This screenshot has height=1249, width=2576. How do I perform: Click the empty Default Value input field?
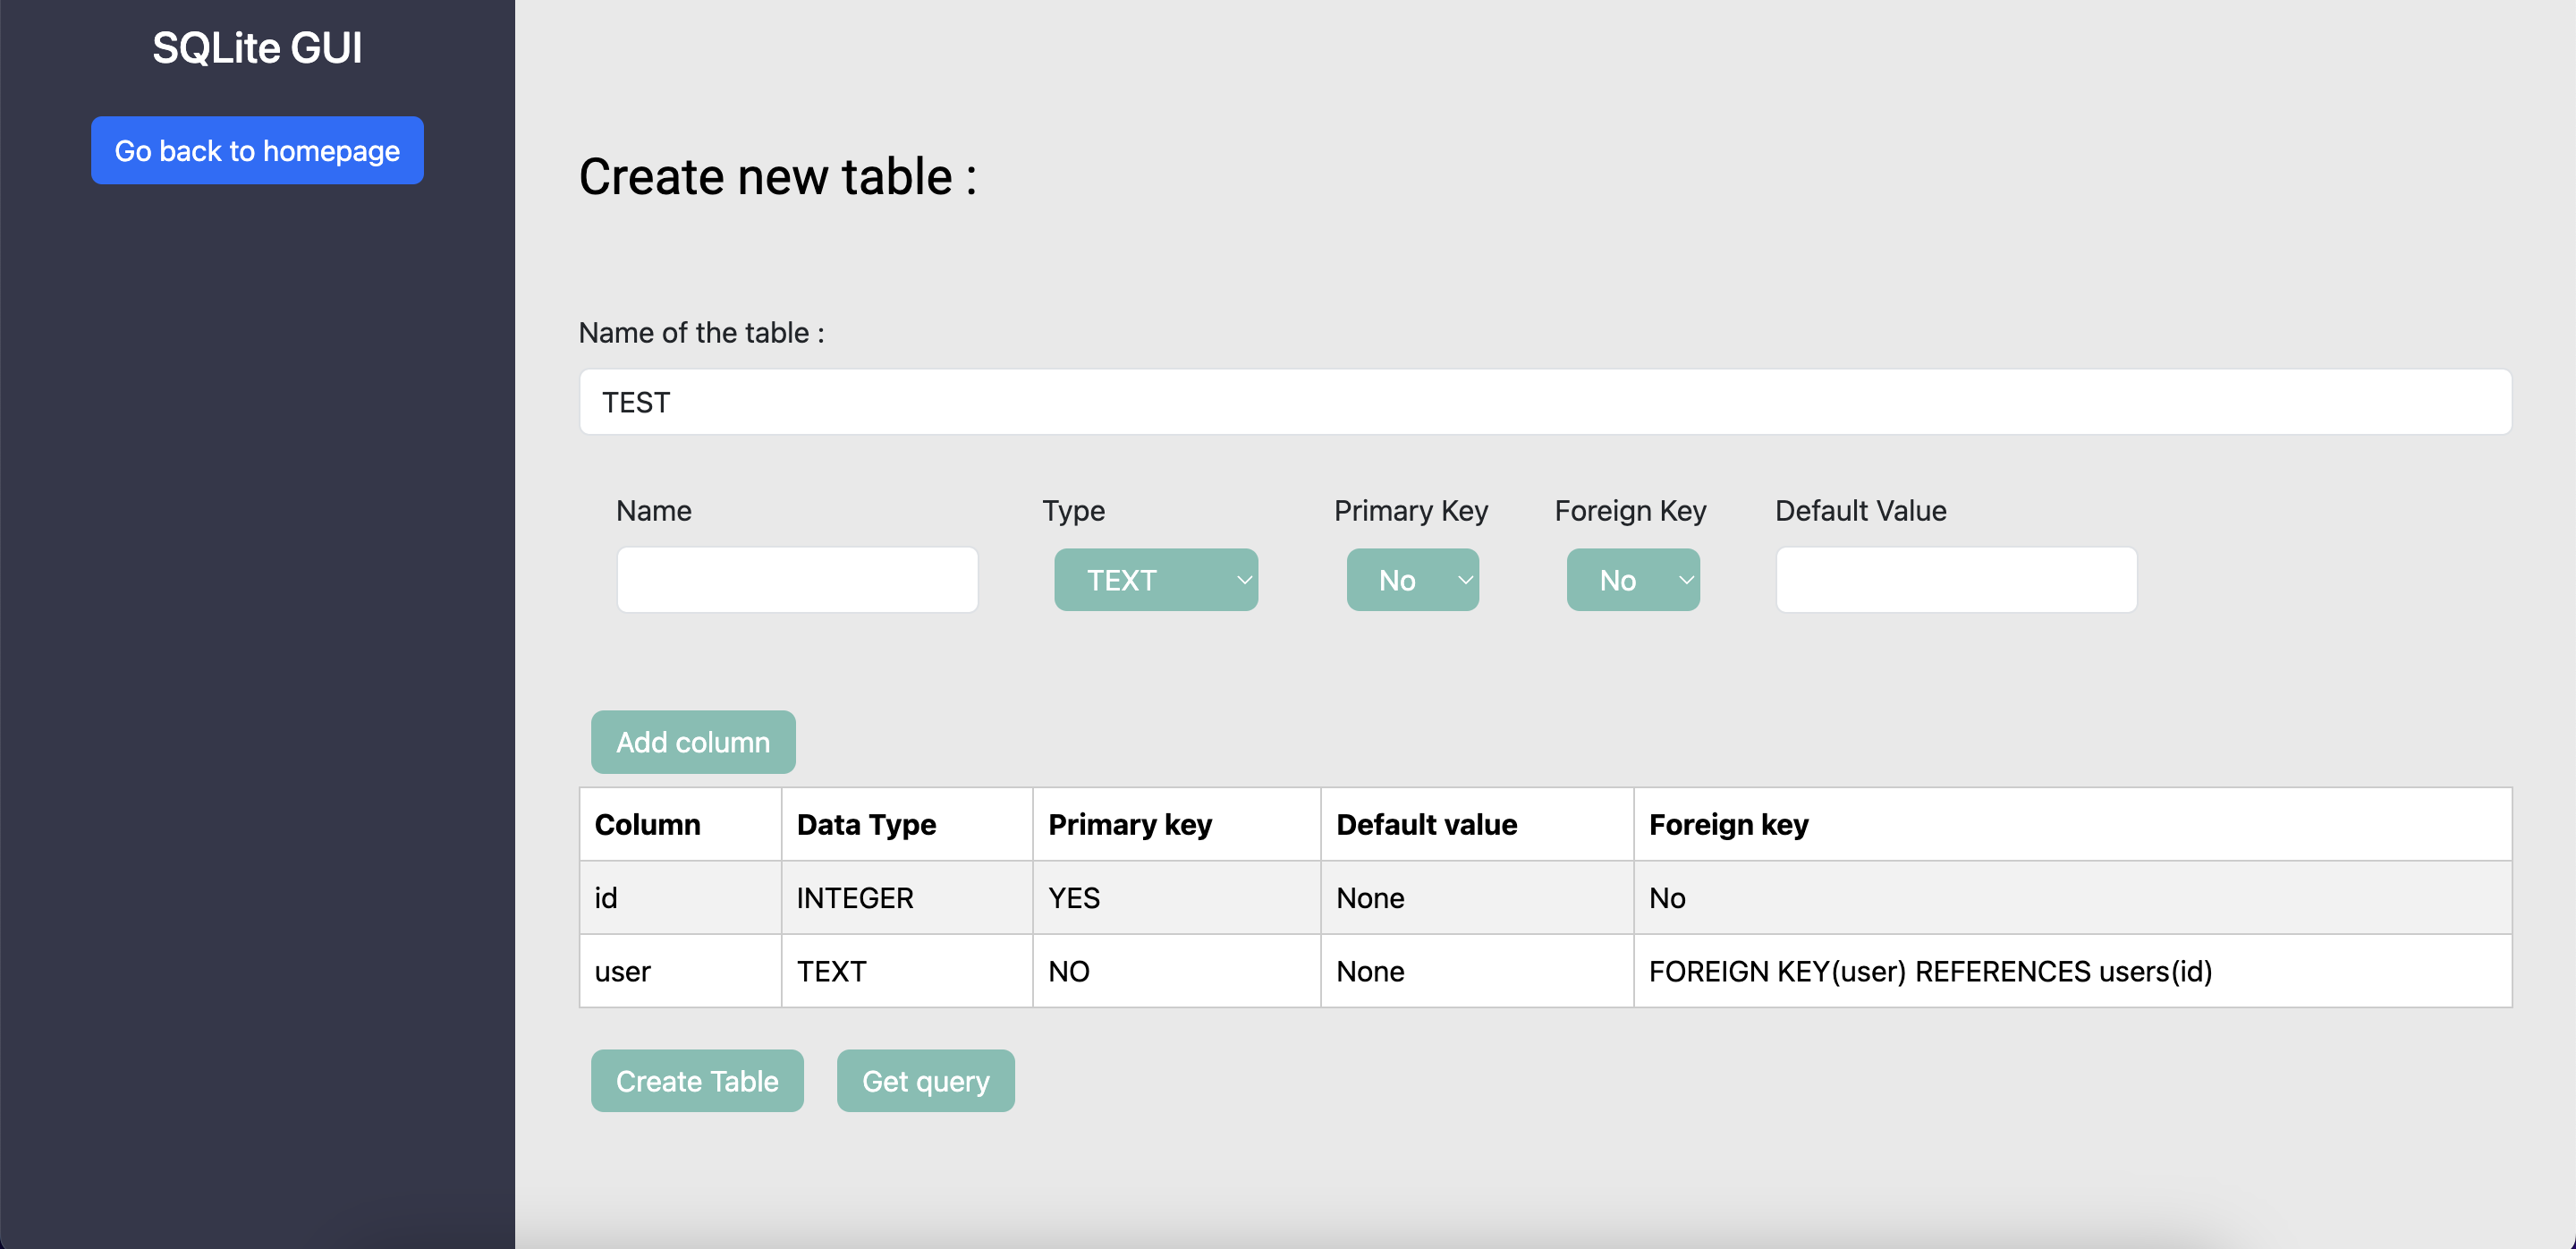1955,580
